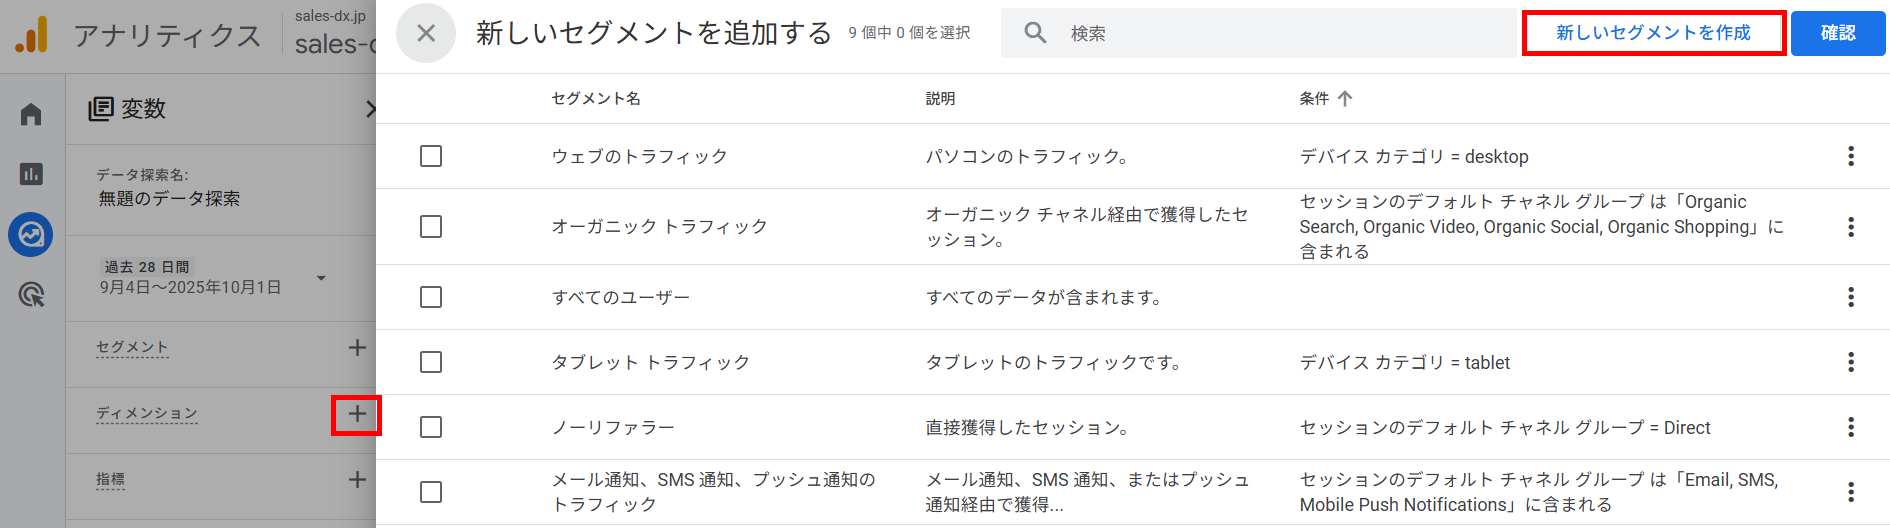This screenshot has height=528, width=1890.
Task: Check the ウェブのトラフィック segment checkbox
Action: click(x=431, y=156)
